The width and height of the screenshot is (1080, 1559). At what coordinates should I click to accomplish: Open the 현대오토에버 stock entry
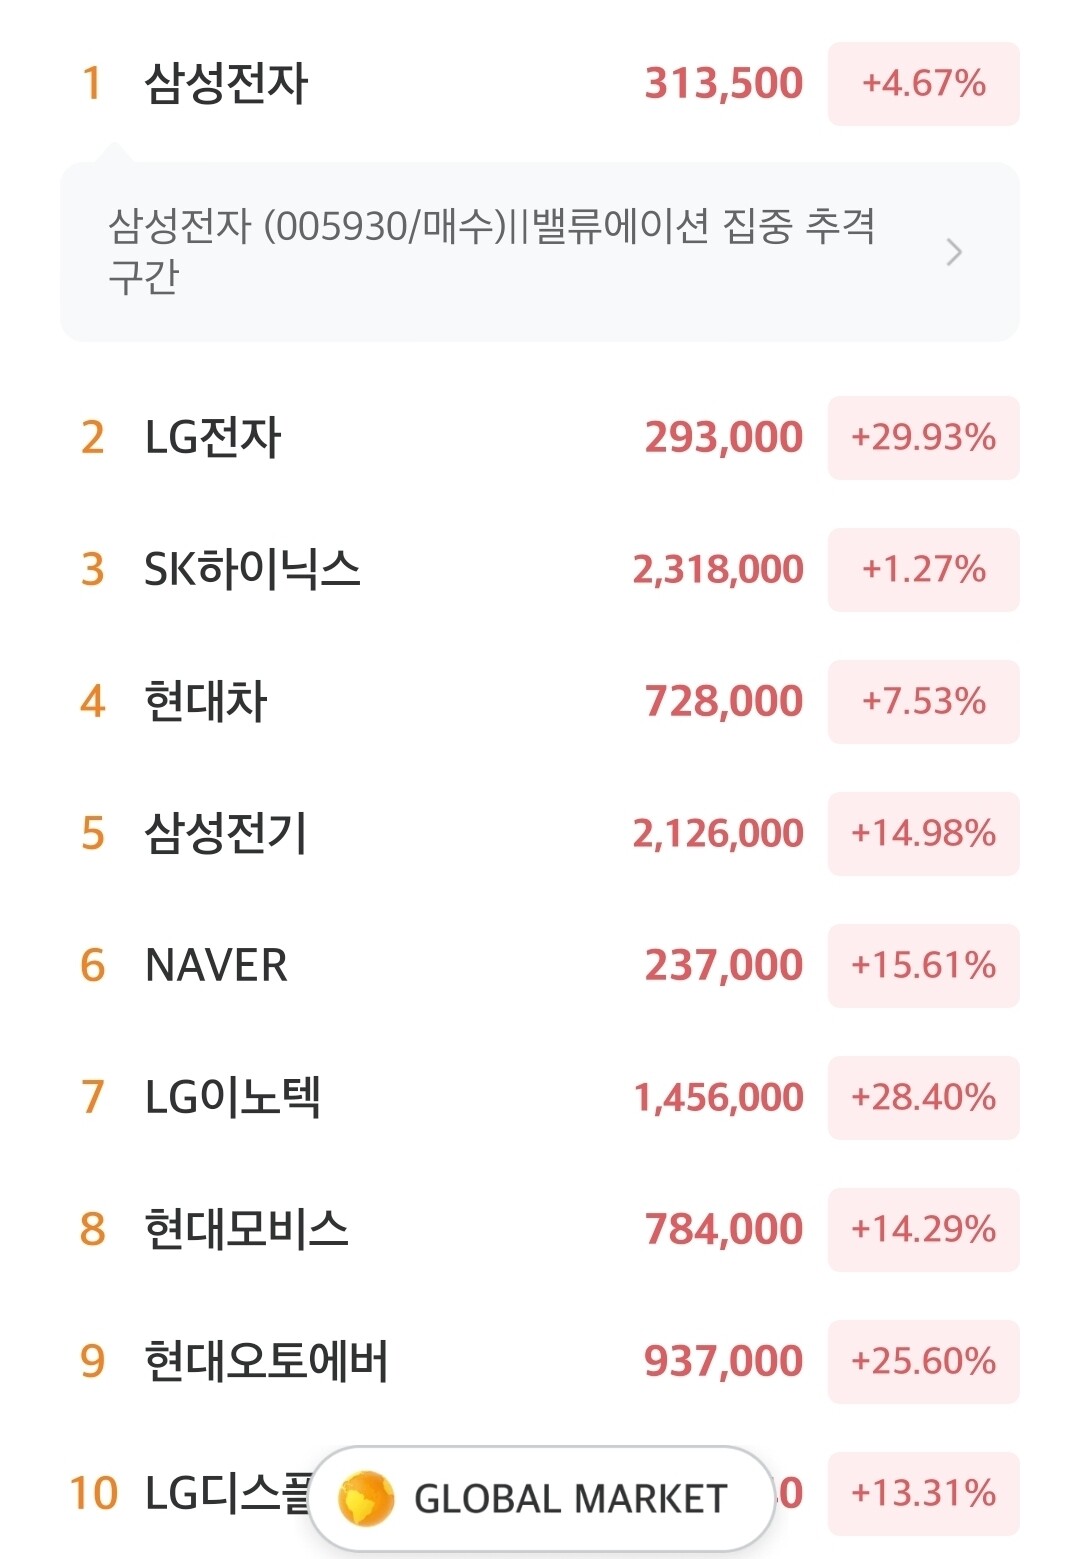point(540,1362)
